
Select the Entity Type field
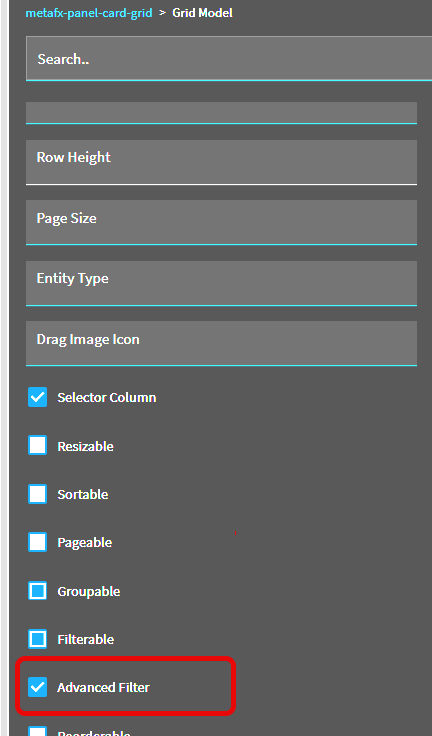point(221,283)
